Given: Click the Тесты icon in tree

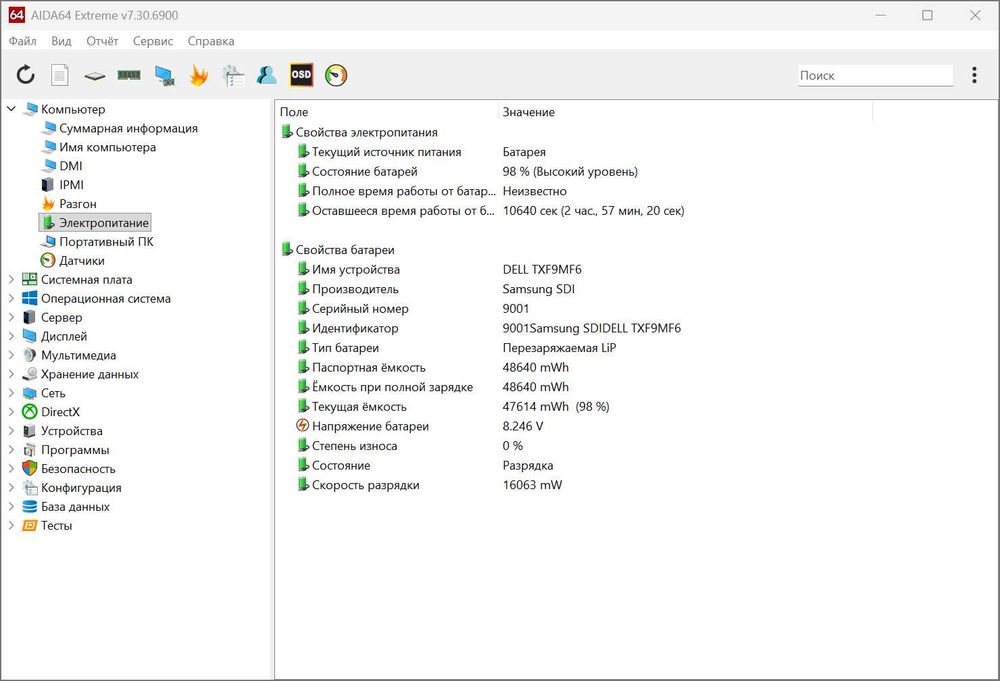Looking at the screenshot, I should point(30,525).
